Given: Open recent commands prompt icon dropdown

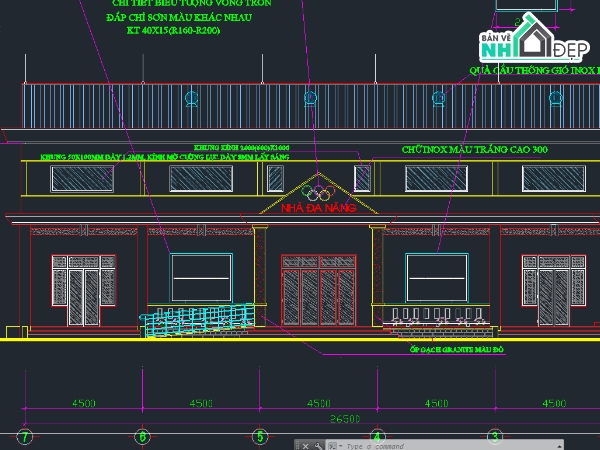Looking at the screenshot, I should pyautogui.click(x=335, y=446).
